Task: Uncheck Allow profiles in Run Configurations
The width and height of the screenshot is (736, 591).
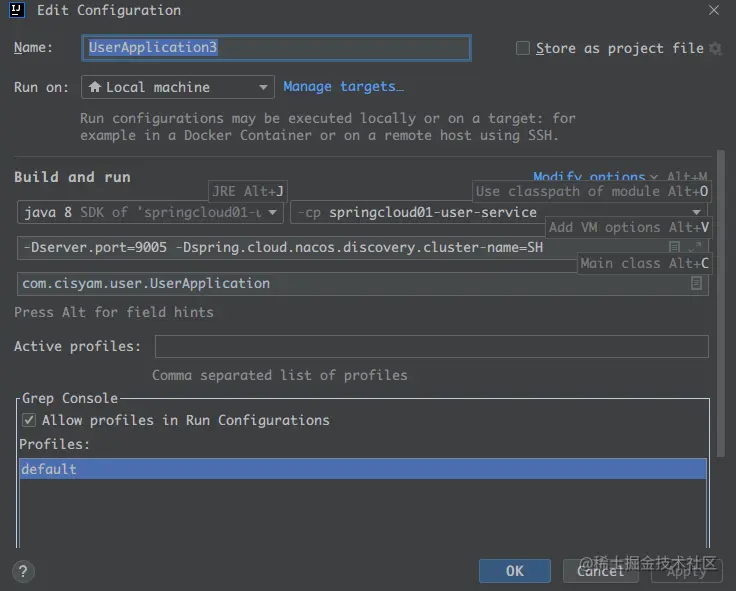Action: [29, 420]
